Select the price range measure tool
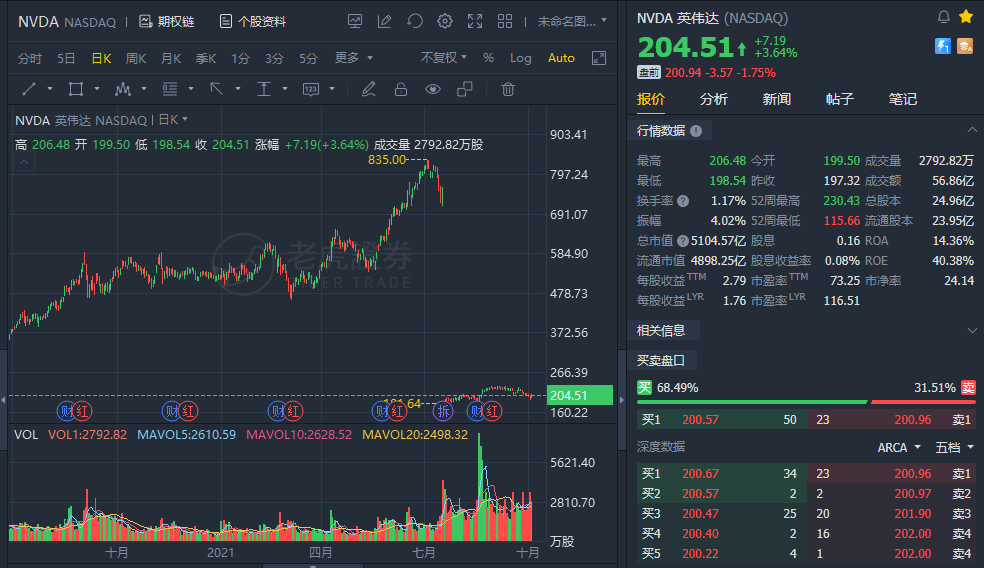This screenshot has width=984, height=568. point(264,89)
